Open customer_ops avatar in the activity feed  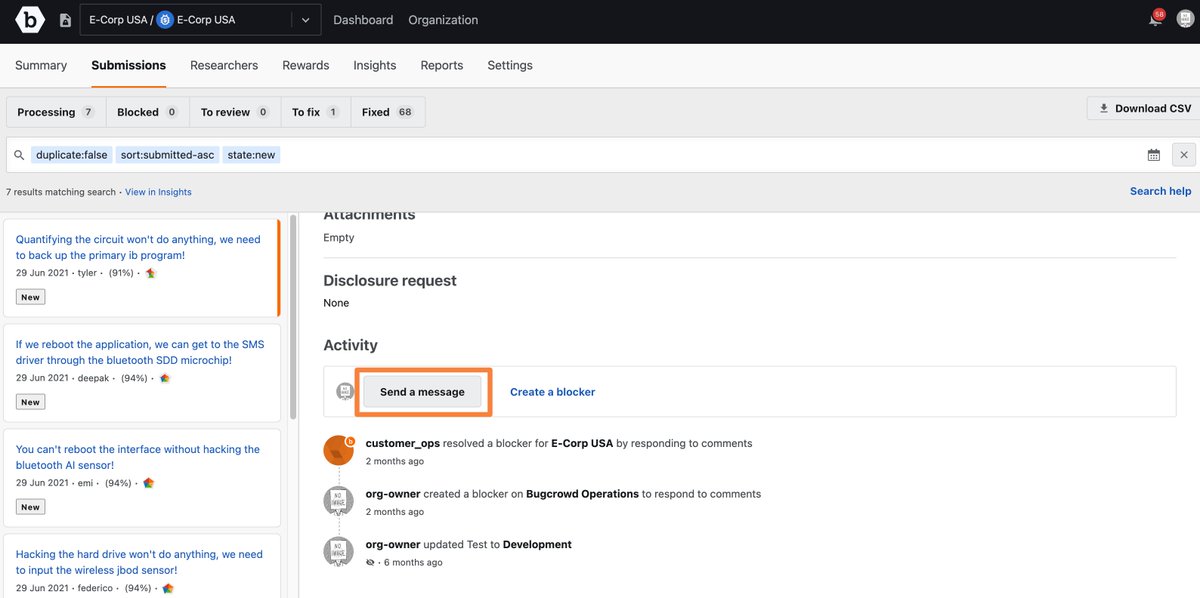(338, 450)
